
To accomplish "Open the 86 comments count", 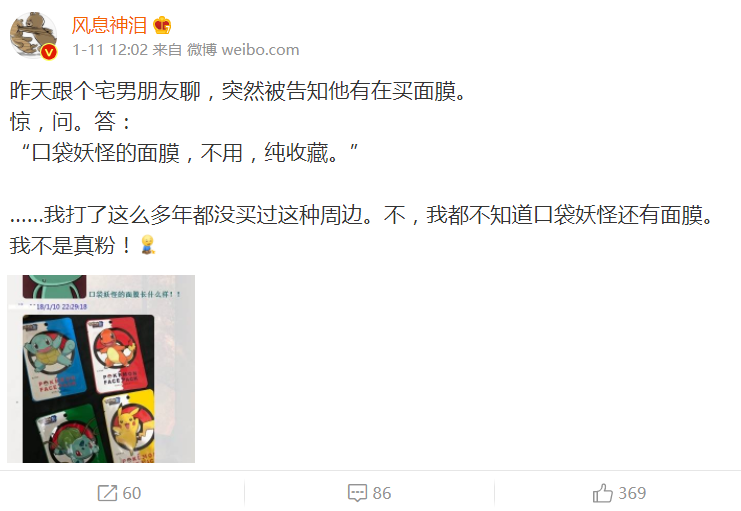I will pyautogui.click(x=382, y=493).
